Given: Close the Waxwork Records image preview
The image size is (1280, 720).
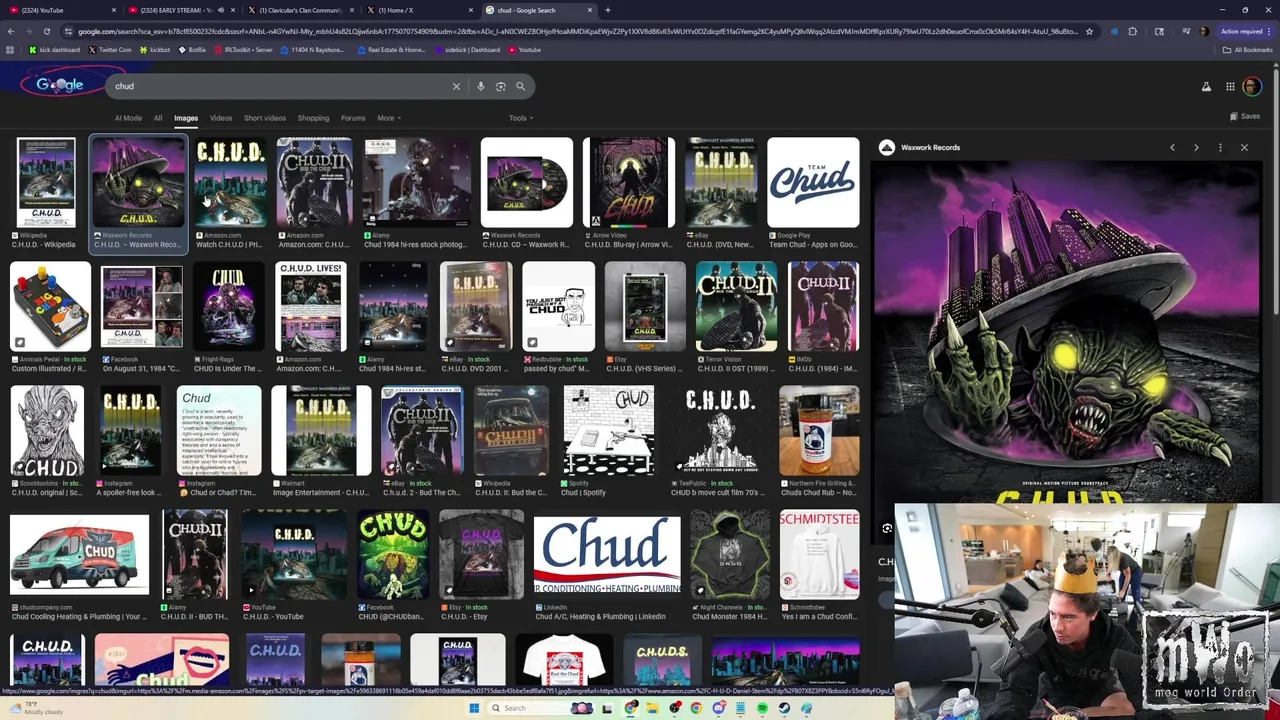Looking at the screenshot, I should pos(1244,148).
